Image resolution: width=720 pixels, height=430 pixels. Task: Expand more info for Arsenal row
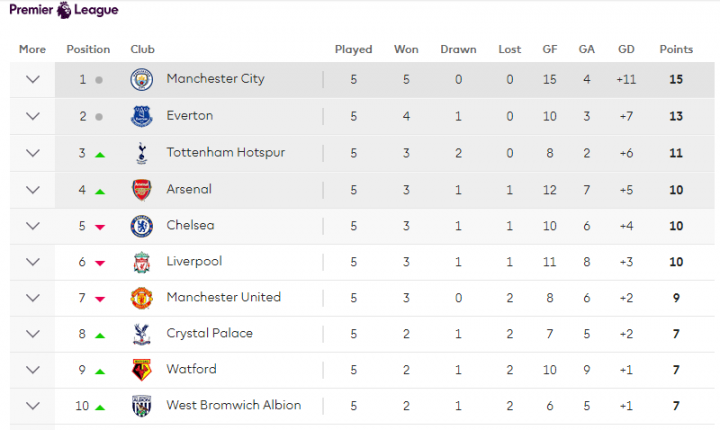(x=33, y=190)
